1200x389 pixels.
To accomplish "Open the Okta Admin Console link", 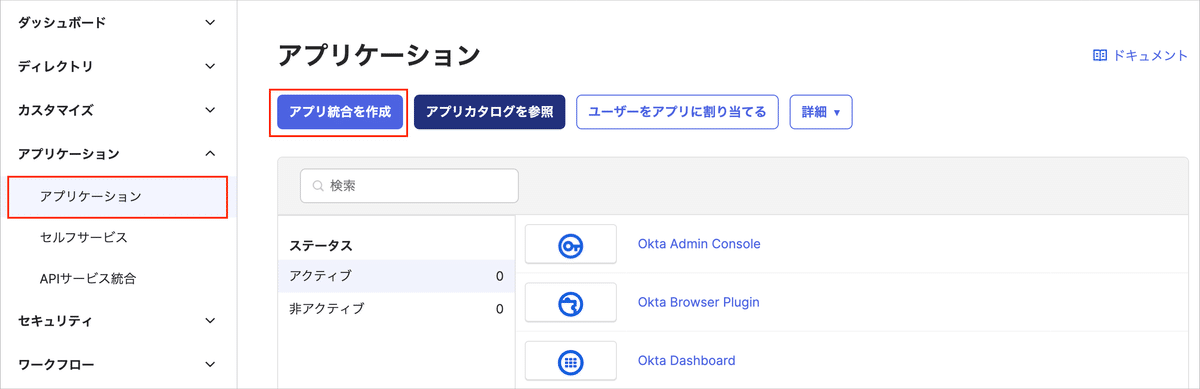I will [x=699, y=244].
